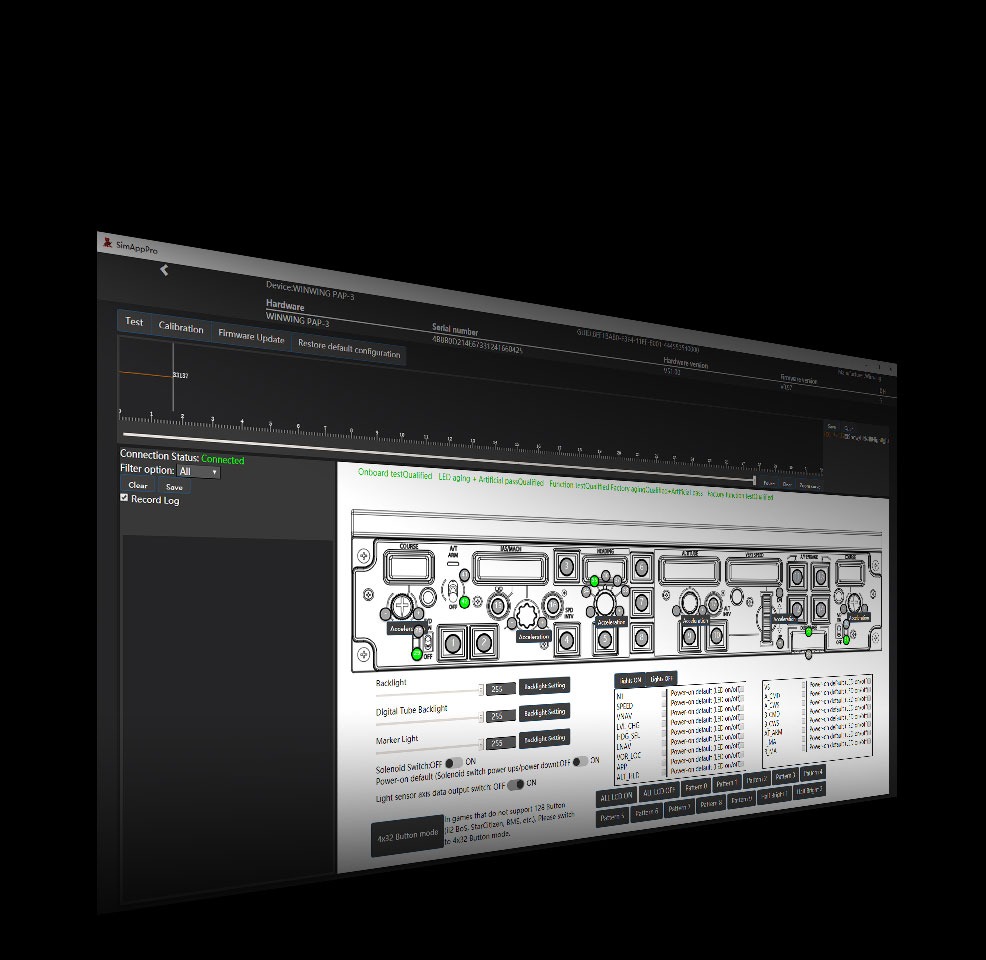This screenshot has width=986, height=960.
Task: Click the HEADING selector knob
Action: [605, 603]
